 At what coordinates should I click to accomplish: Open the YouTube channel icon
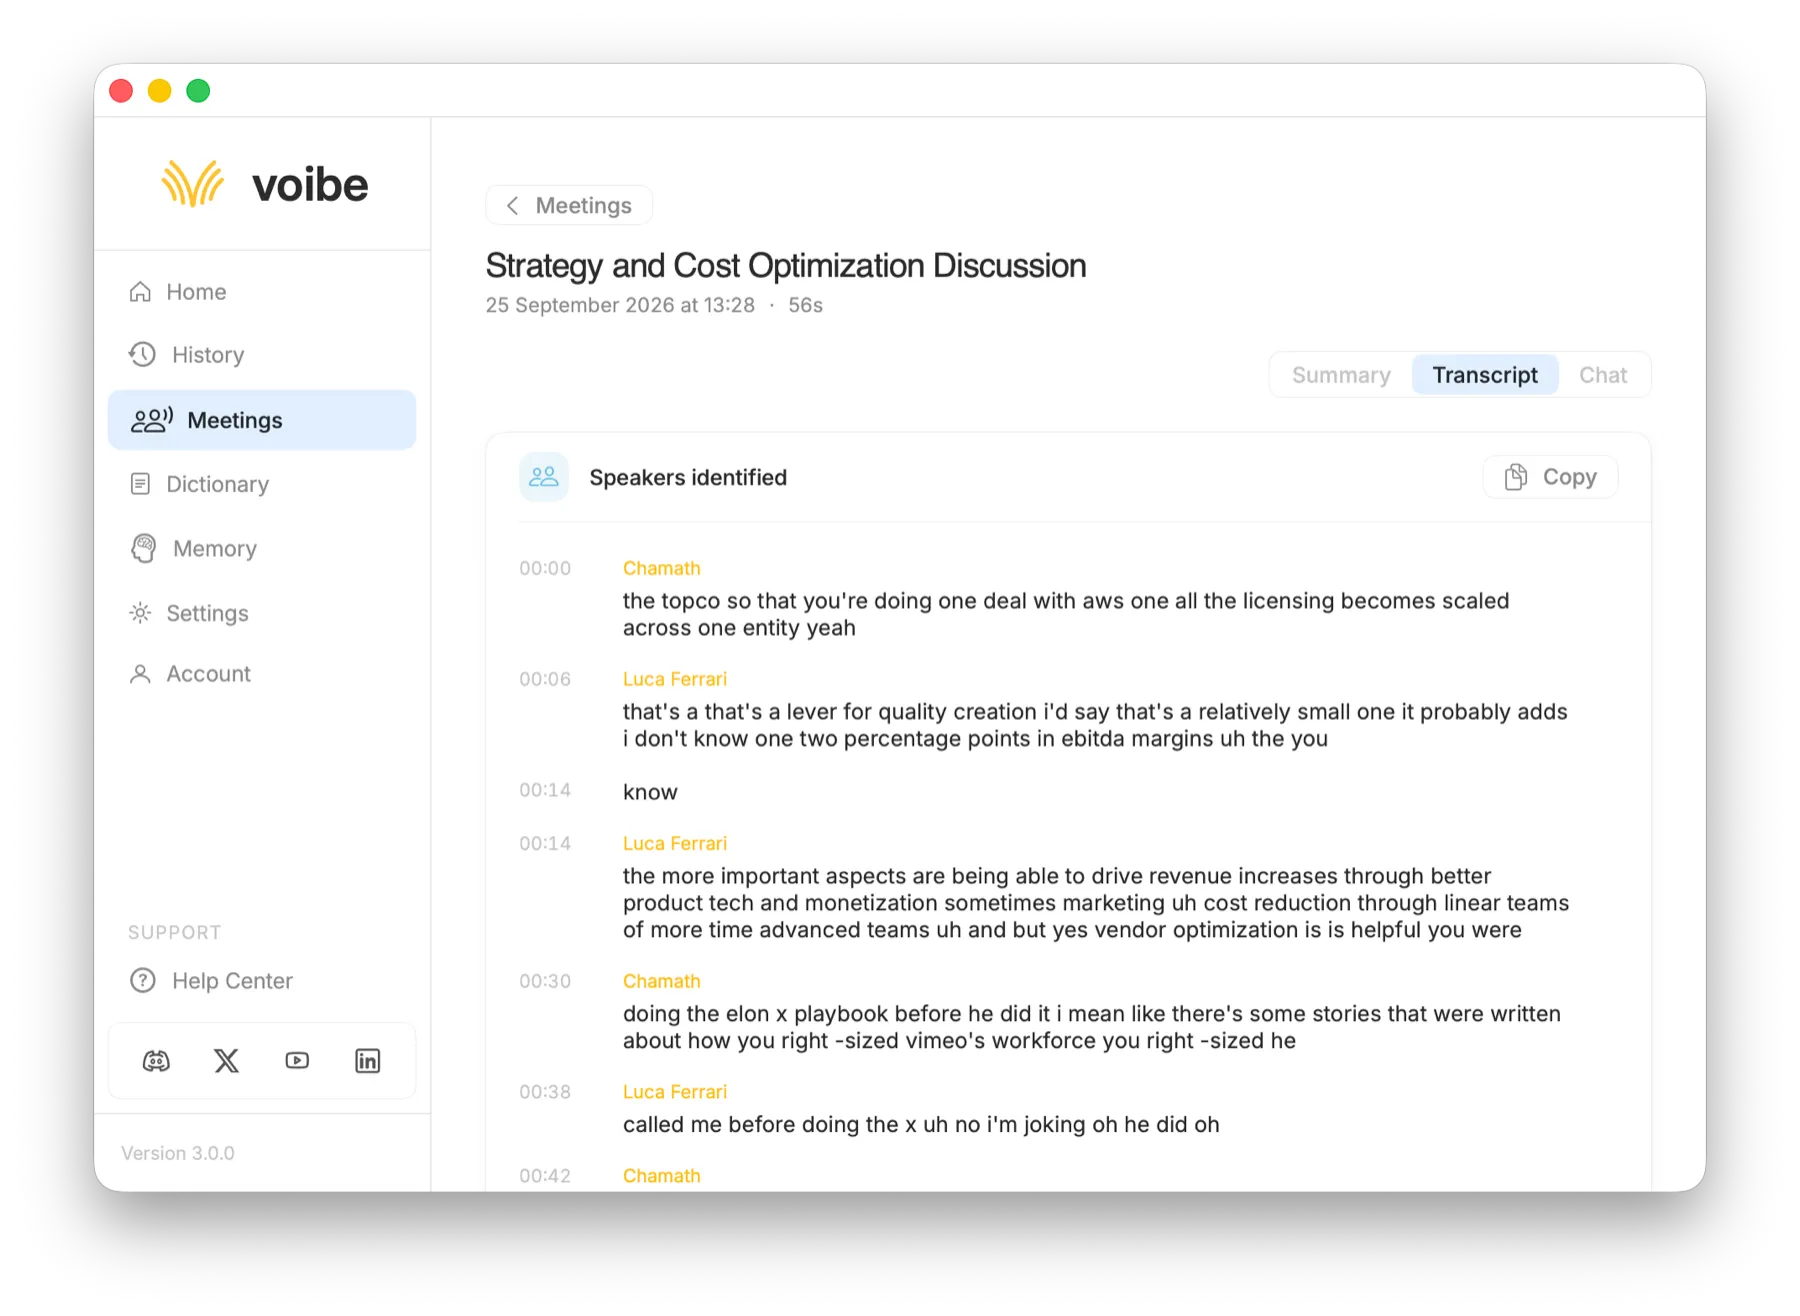[x=297, y=1061]
